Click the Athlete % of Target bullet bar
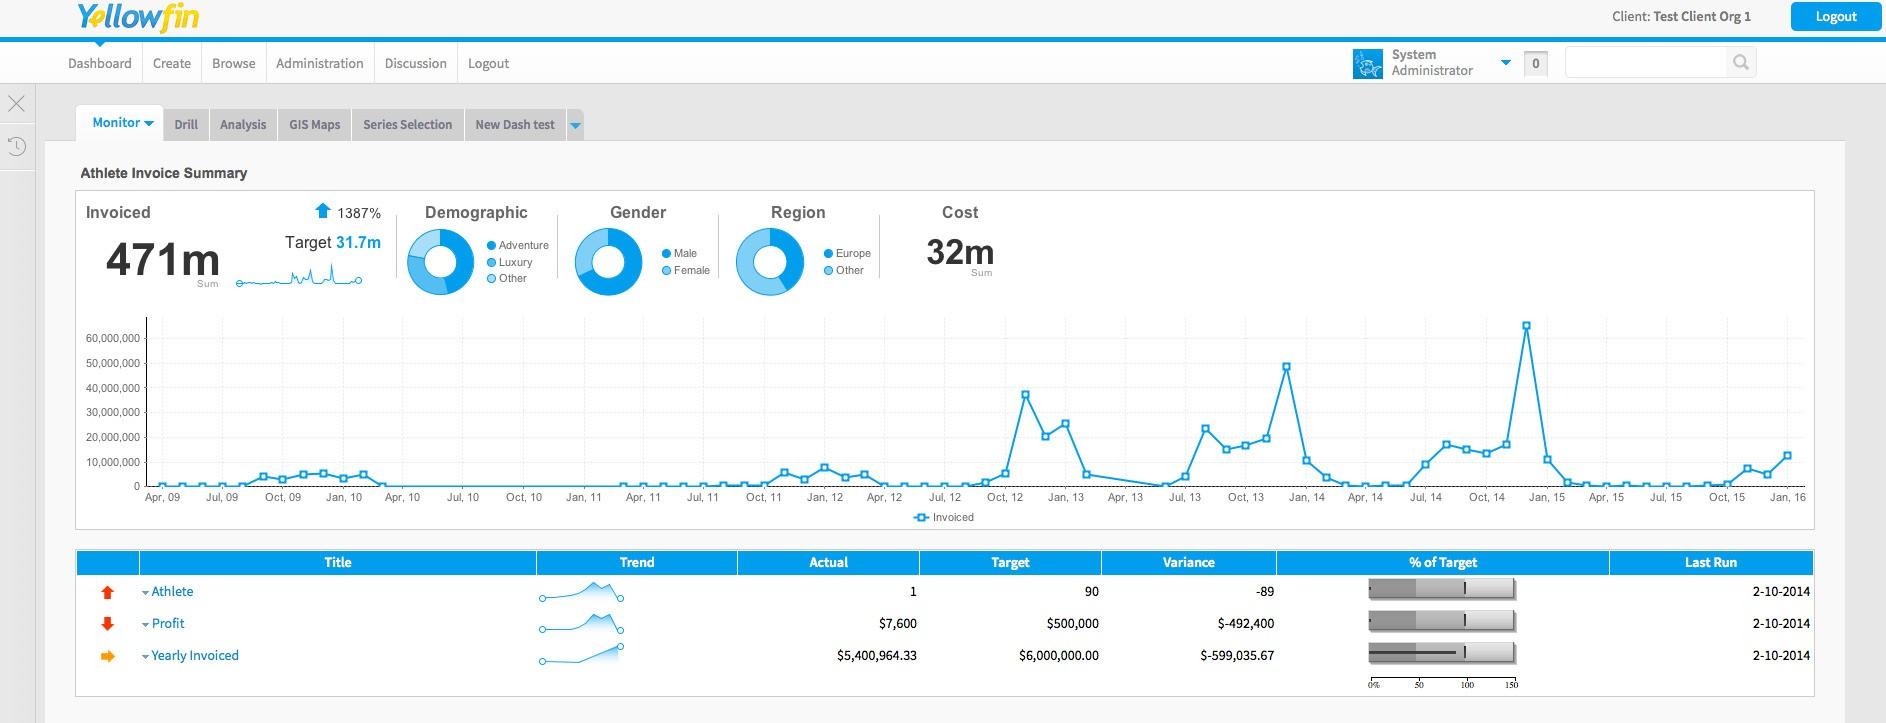The height and width of the screenshot is (723, 1886). [1442, 590]
